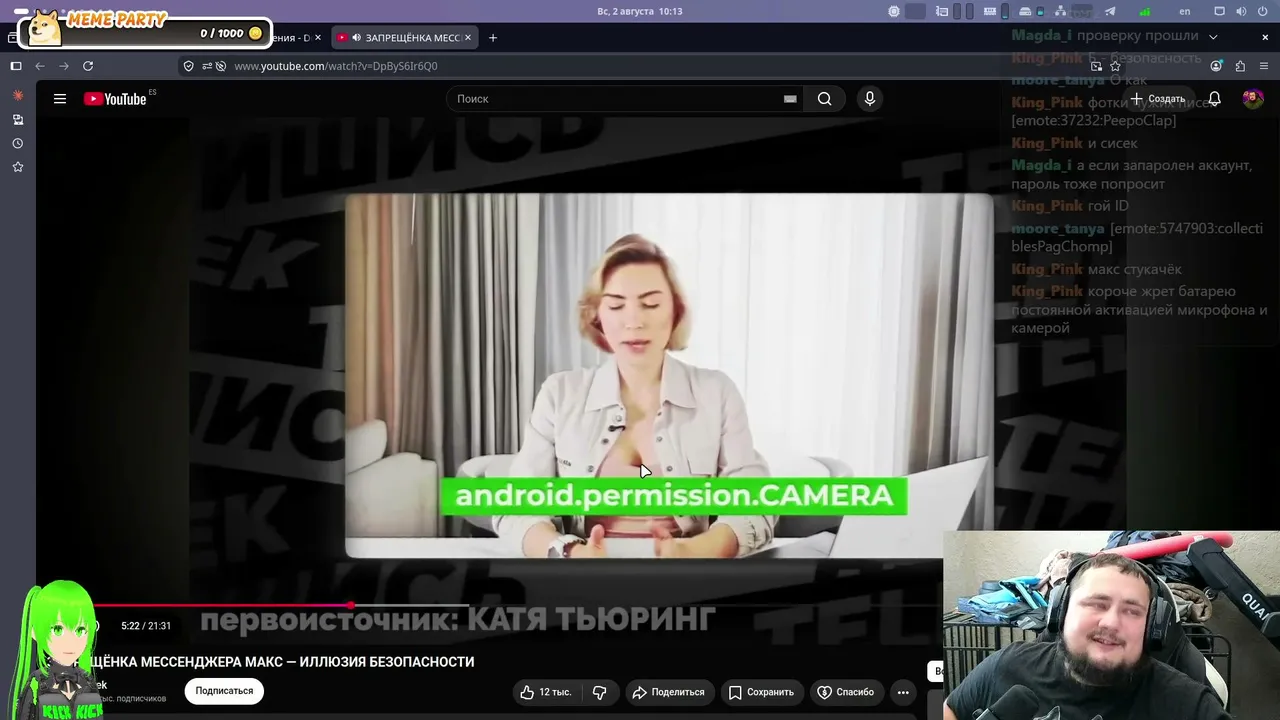Bookmark this page with the star icon
This screenshot has height=720, width=1280.
[x=1115, y=66]
